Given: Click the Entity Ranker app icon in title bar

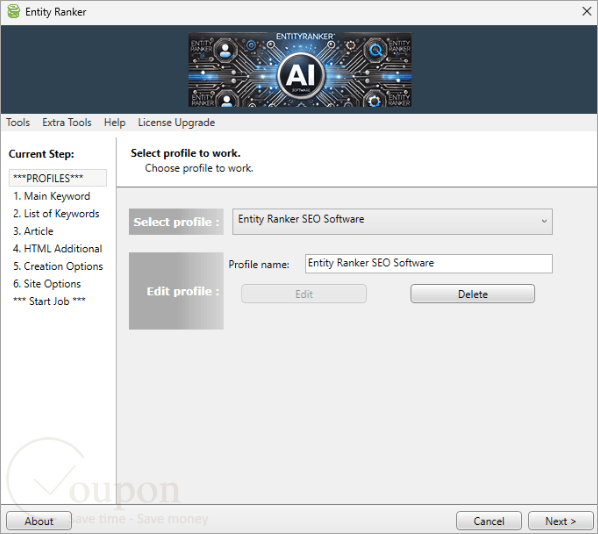Looking at the screenshot, I should click(14, 11).
